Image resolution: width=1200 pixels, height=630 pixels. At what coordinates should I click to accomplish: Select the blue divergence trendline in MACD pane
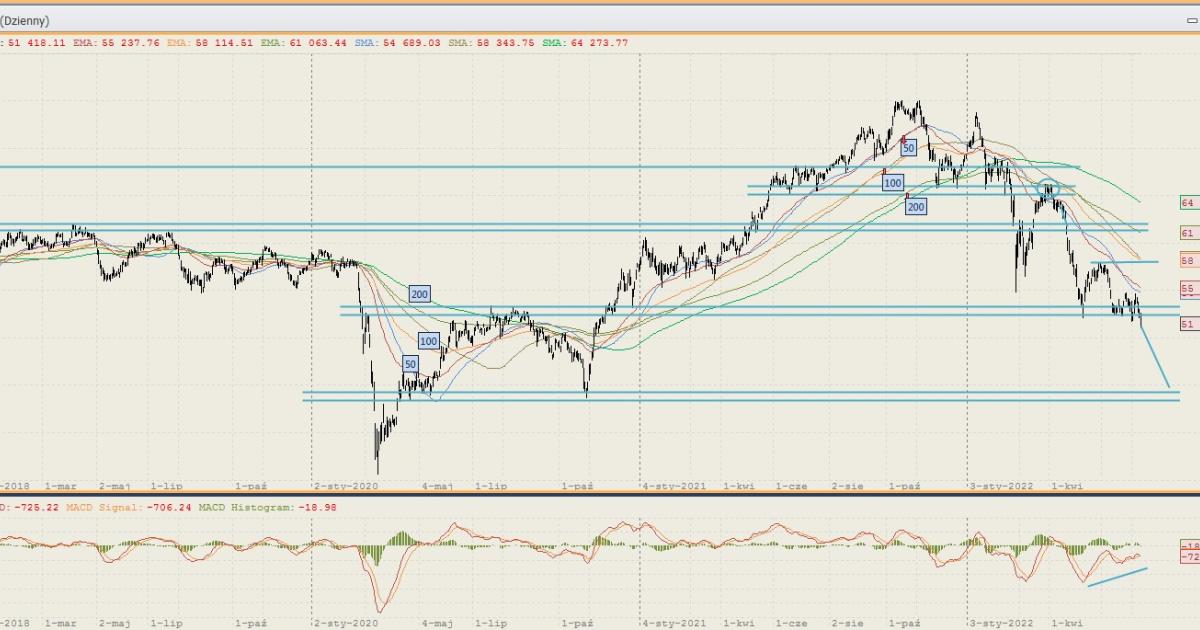[x=1117, y=577]
